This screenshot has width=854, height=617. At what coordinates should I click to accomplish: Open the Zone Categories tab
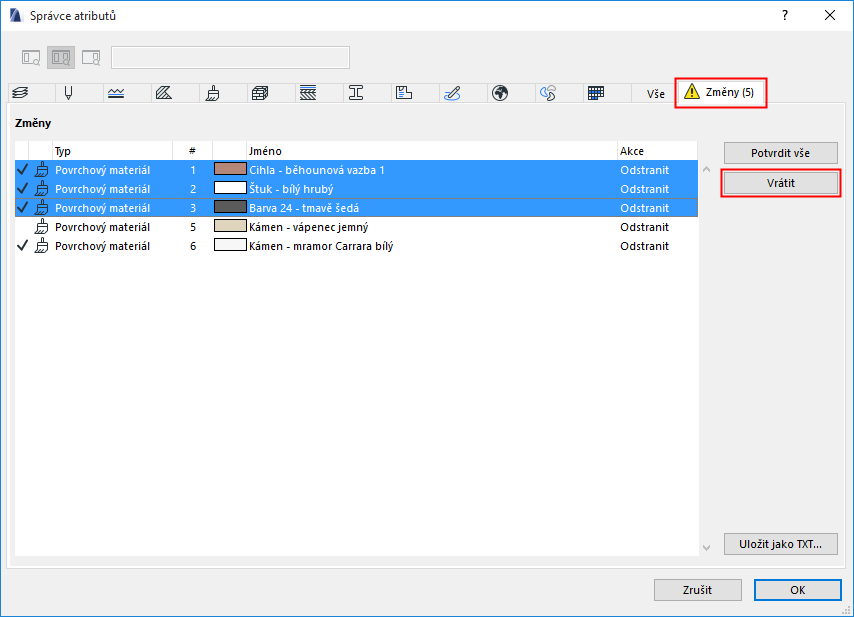pyautogui.click(x=404, y=93)
